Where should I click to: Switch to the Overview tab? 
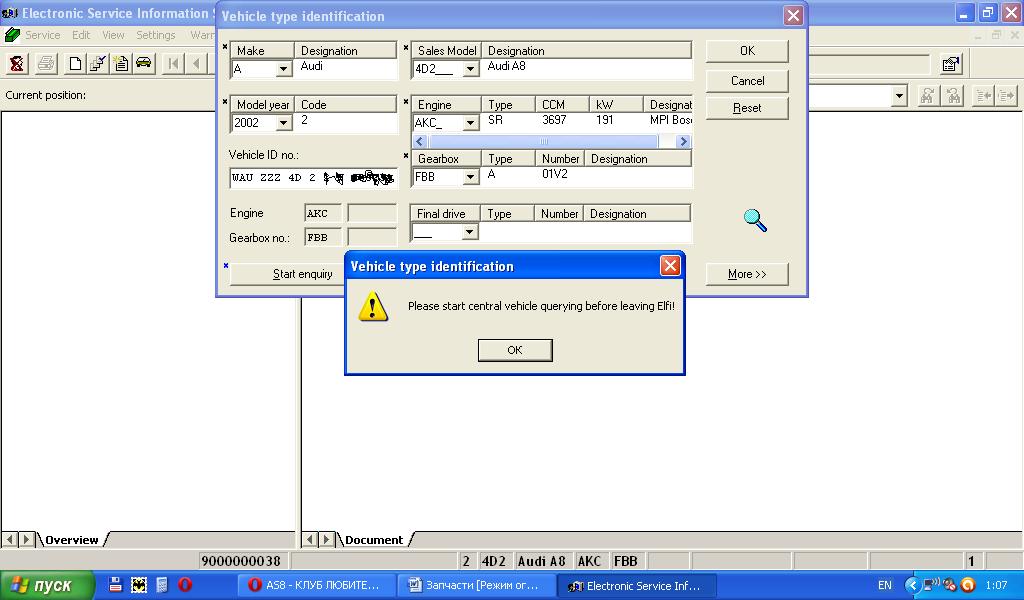coord(71,540)
